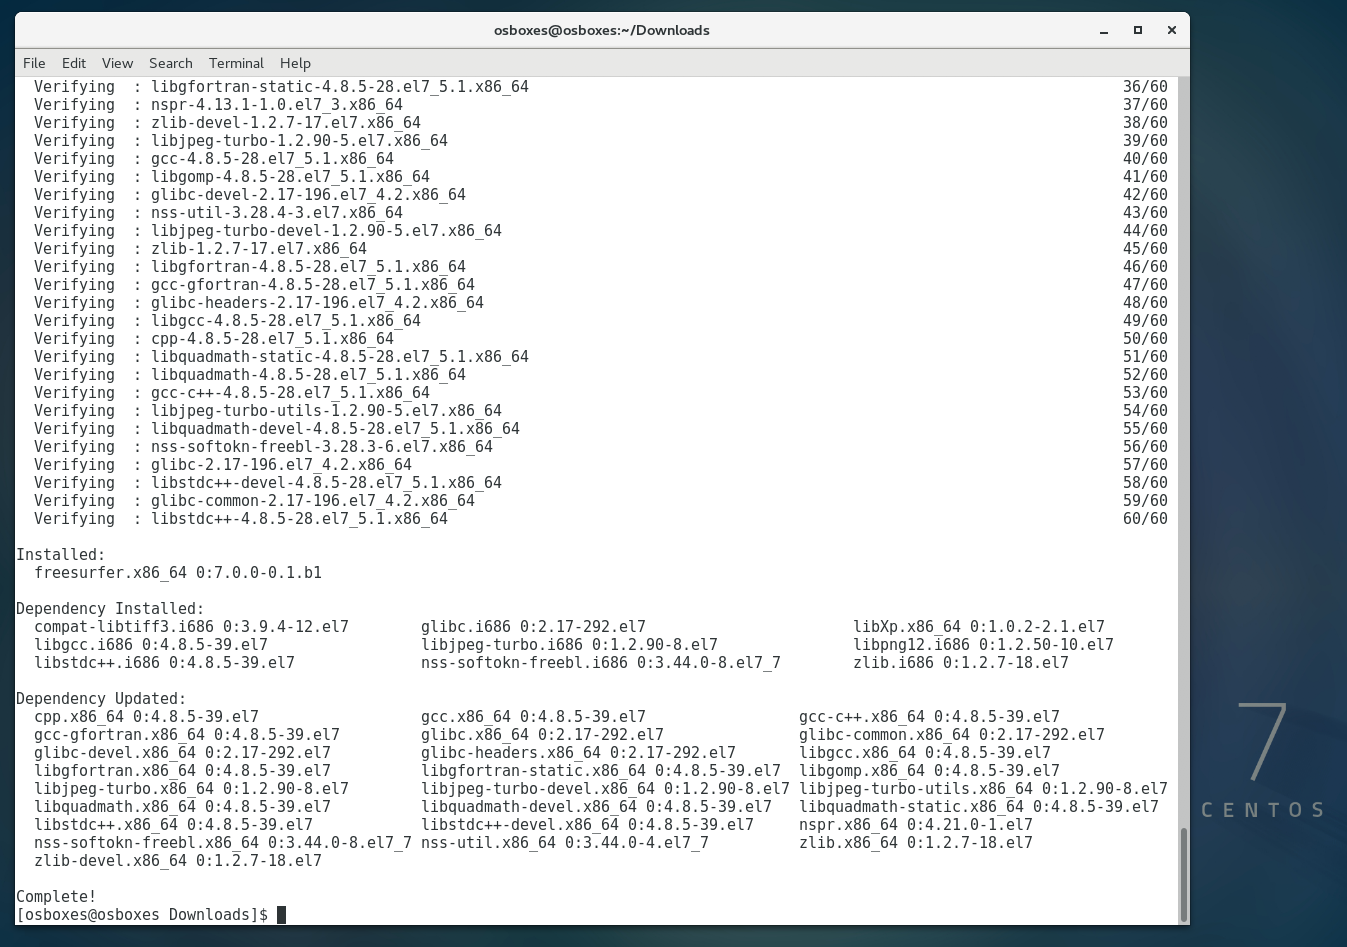Click the "Complete!" output line
Screen dimensions: 1347x947
click(x=56, y=897)
